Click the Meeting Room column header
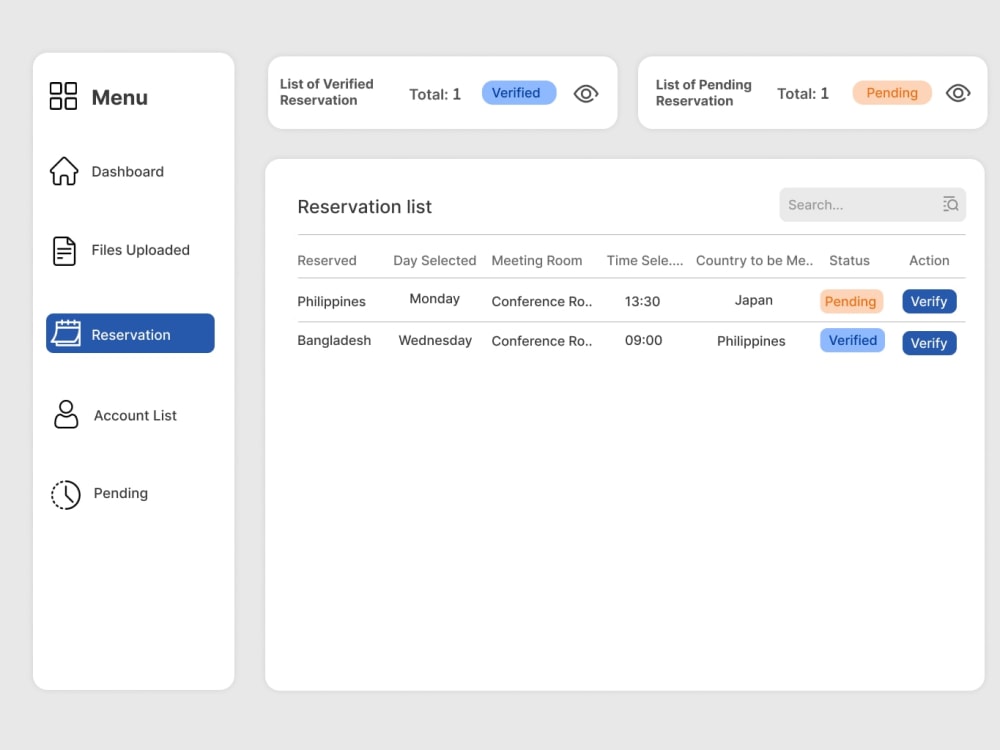1000x750 pixels. 536,260
